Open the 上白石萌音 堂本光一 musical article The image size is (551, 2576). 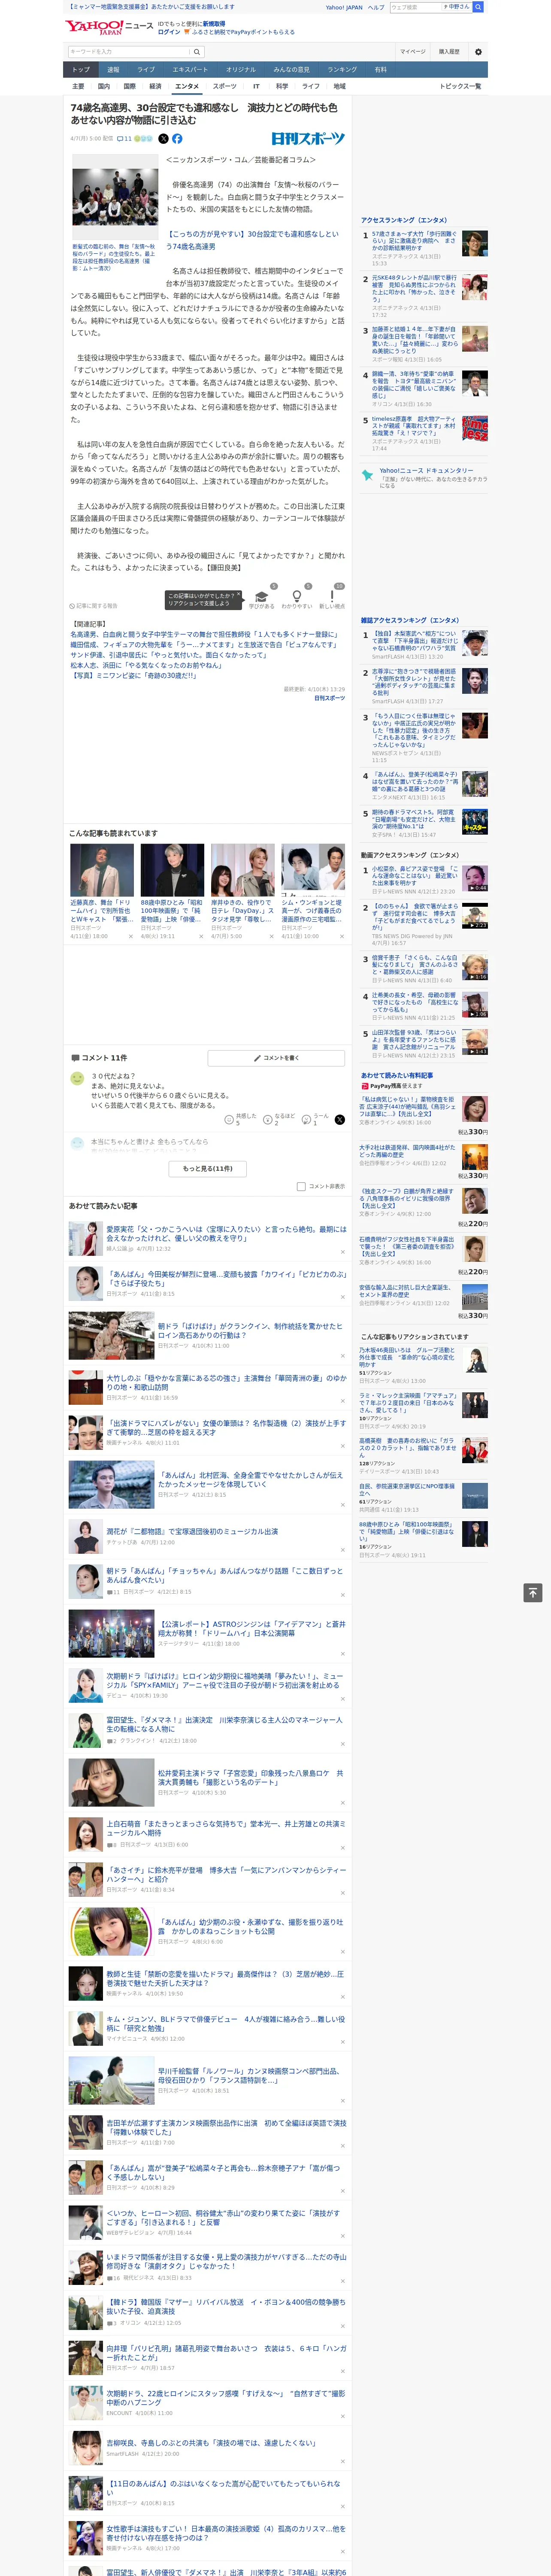(226, 1828)
